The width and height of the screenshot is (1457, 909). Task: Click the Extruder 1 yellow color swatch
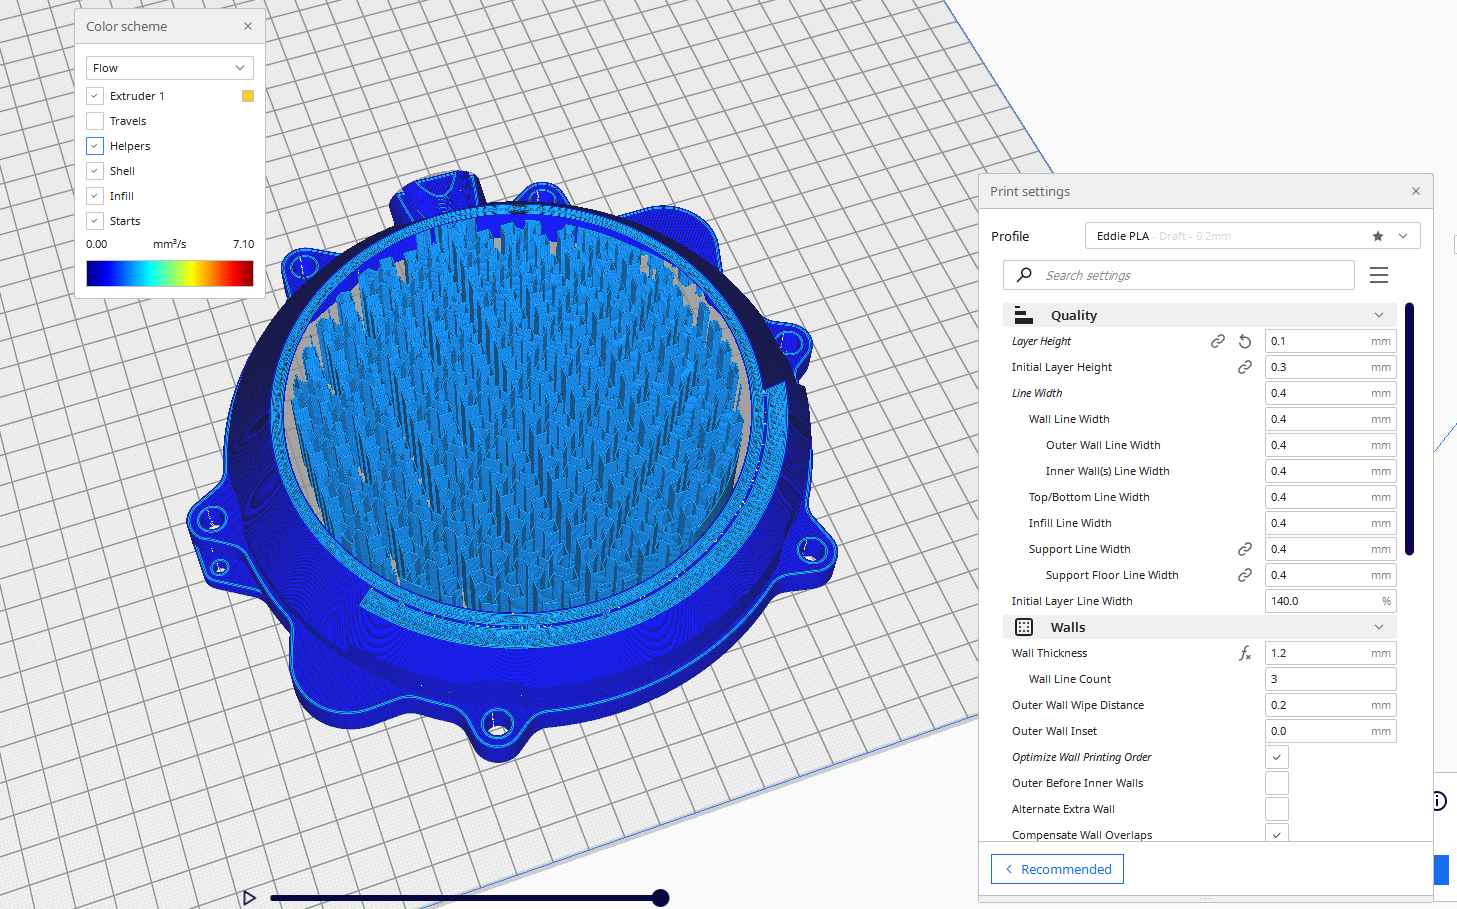point(248,96)
